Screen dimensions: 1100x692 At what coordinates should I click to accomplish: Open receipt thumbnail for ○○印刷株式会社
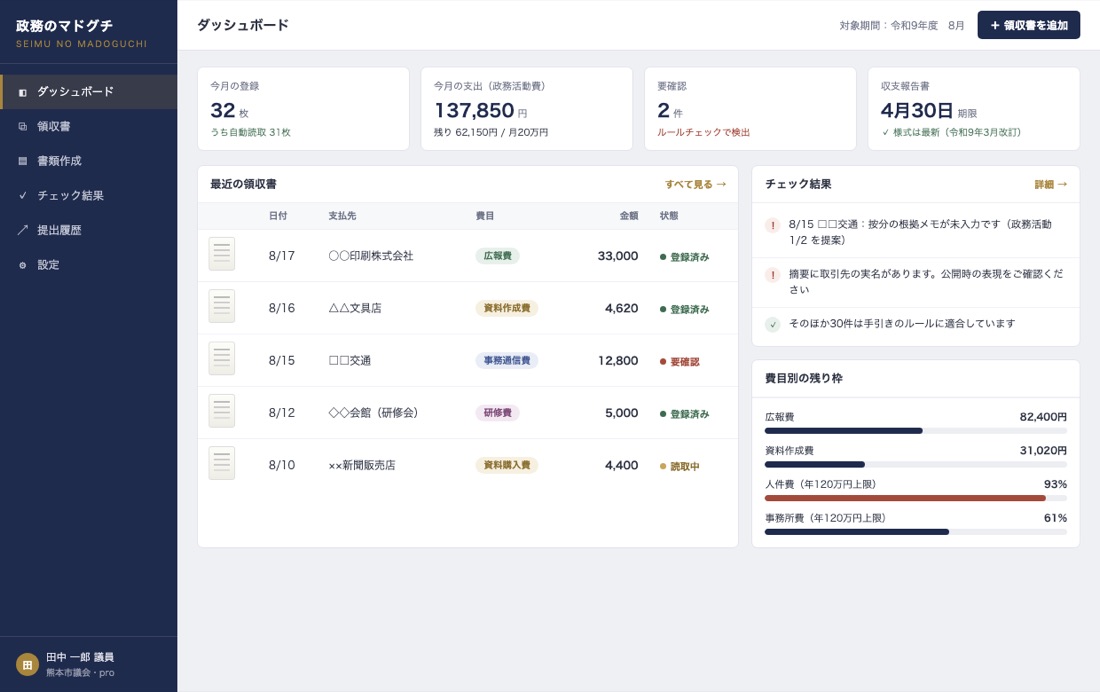pyautogui.click(x=222, y=254)
